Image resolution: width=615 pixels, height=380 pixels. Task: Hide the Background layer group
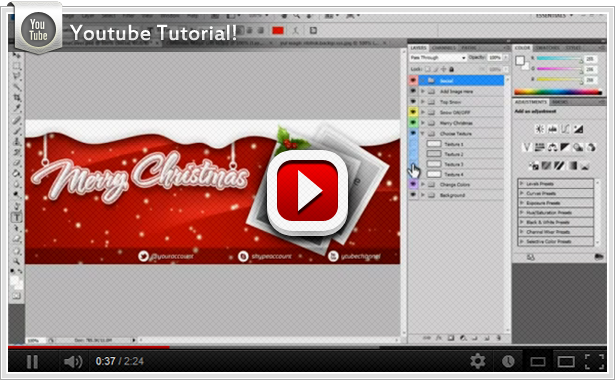(x=413, y=195)
